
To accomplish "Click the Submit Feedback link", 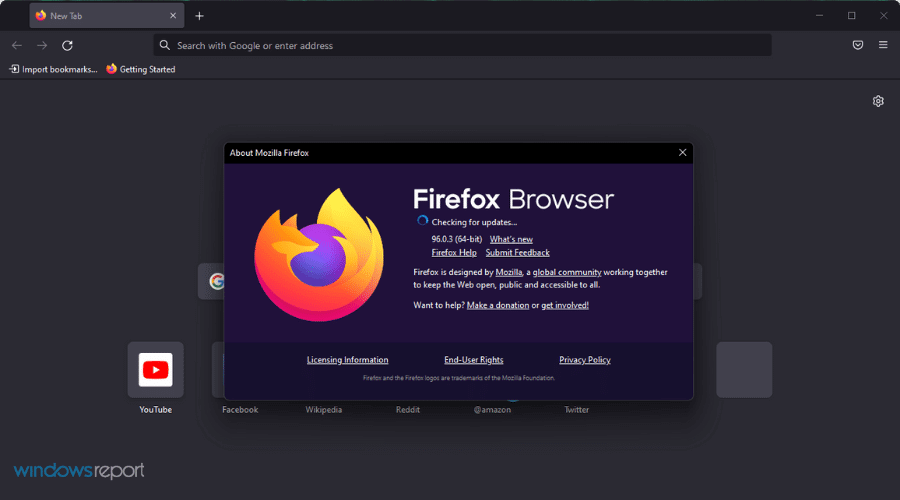I will click(x=517, y=253).
